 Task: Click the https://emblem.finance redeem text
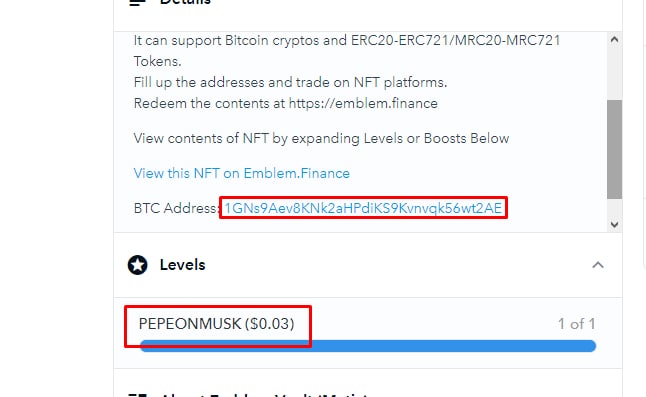click(x=363, y=103)
